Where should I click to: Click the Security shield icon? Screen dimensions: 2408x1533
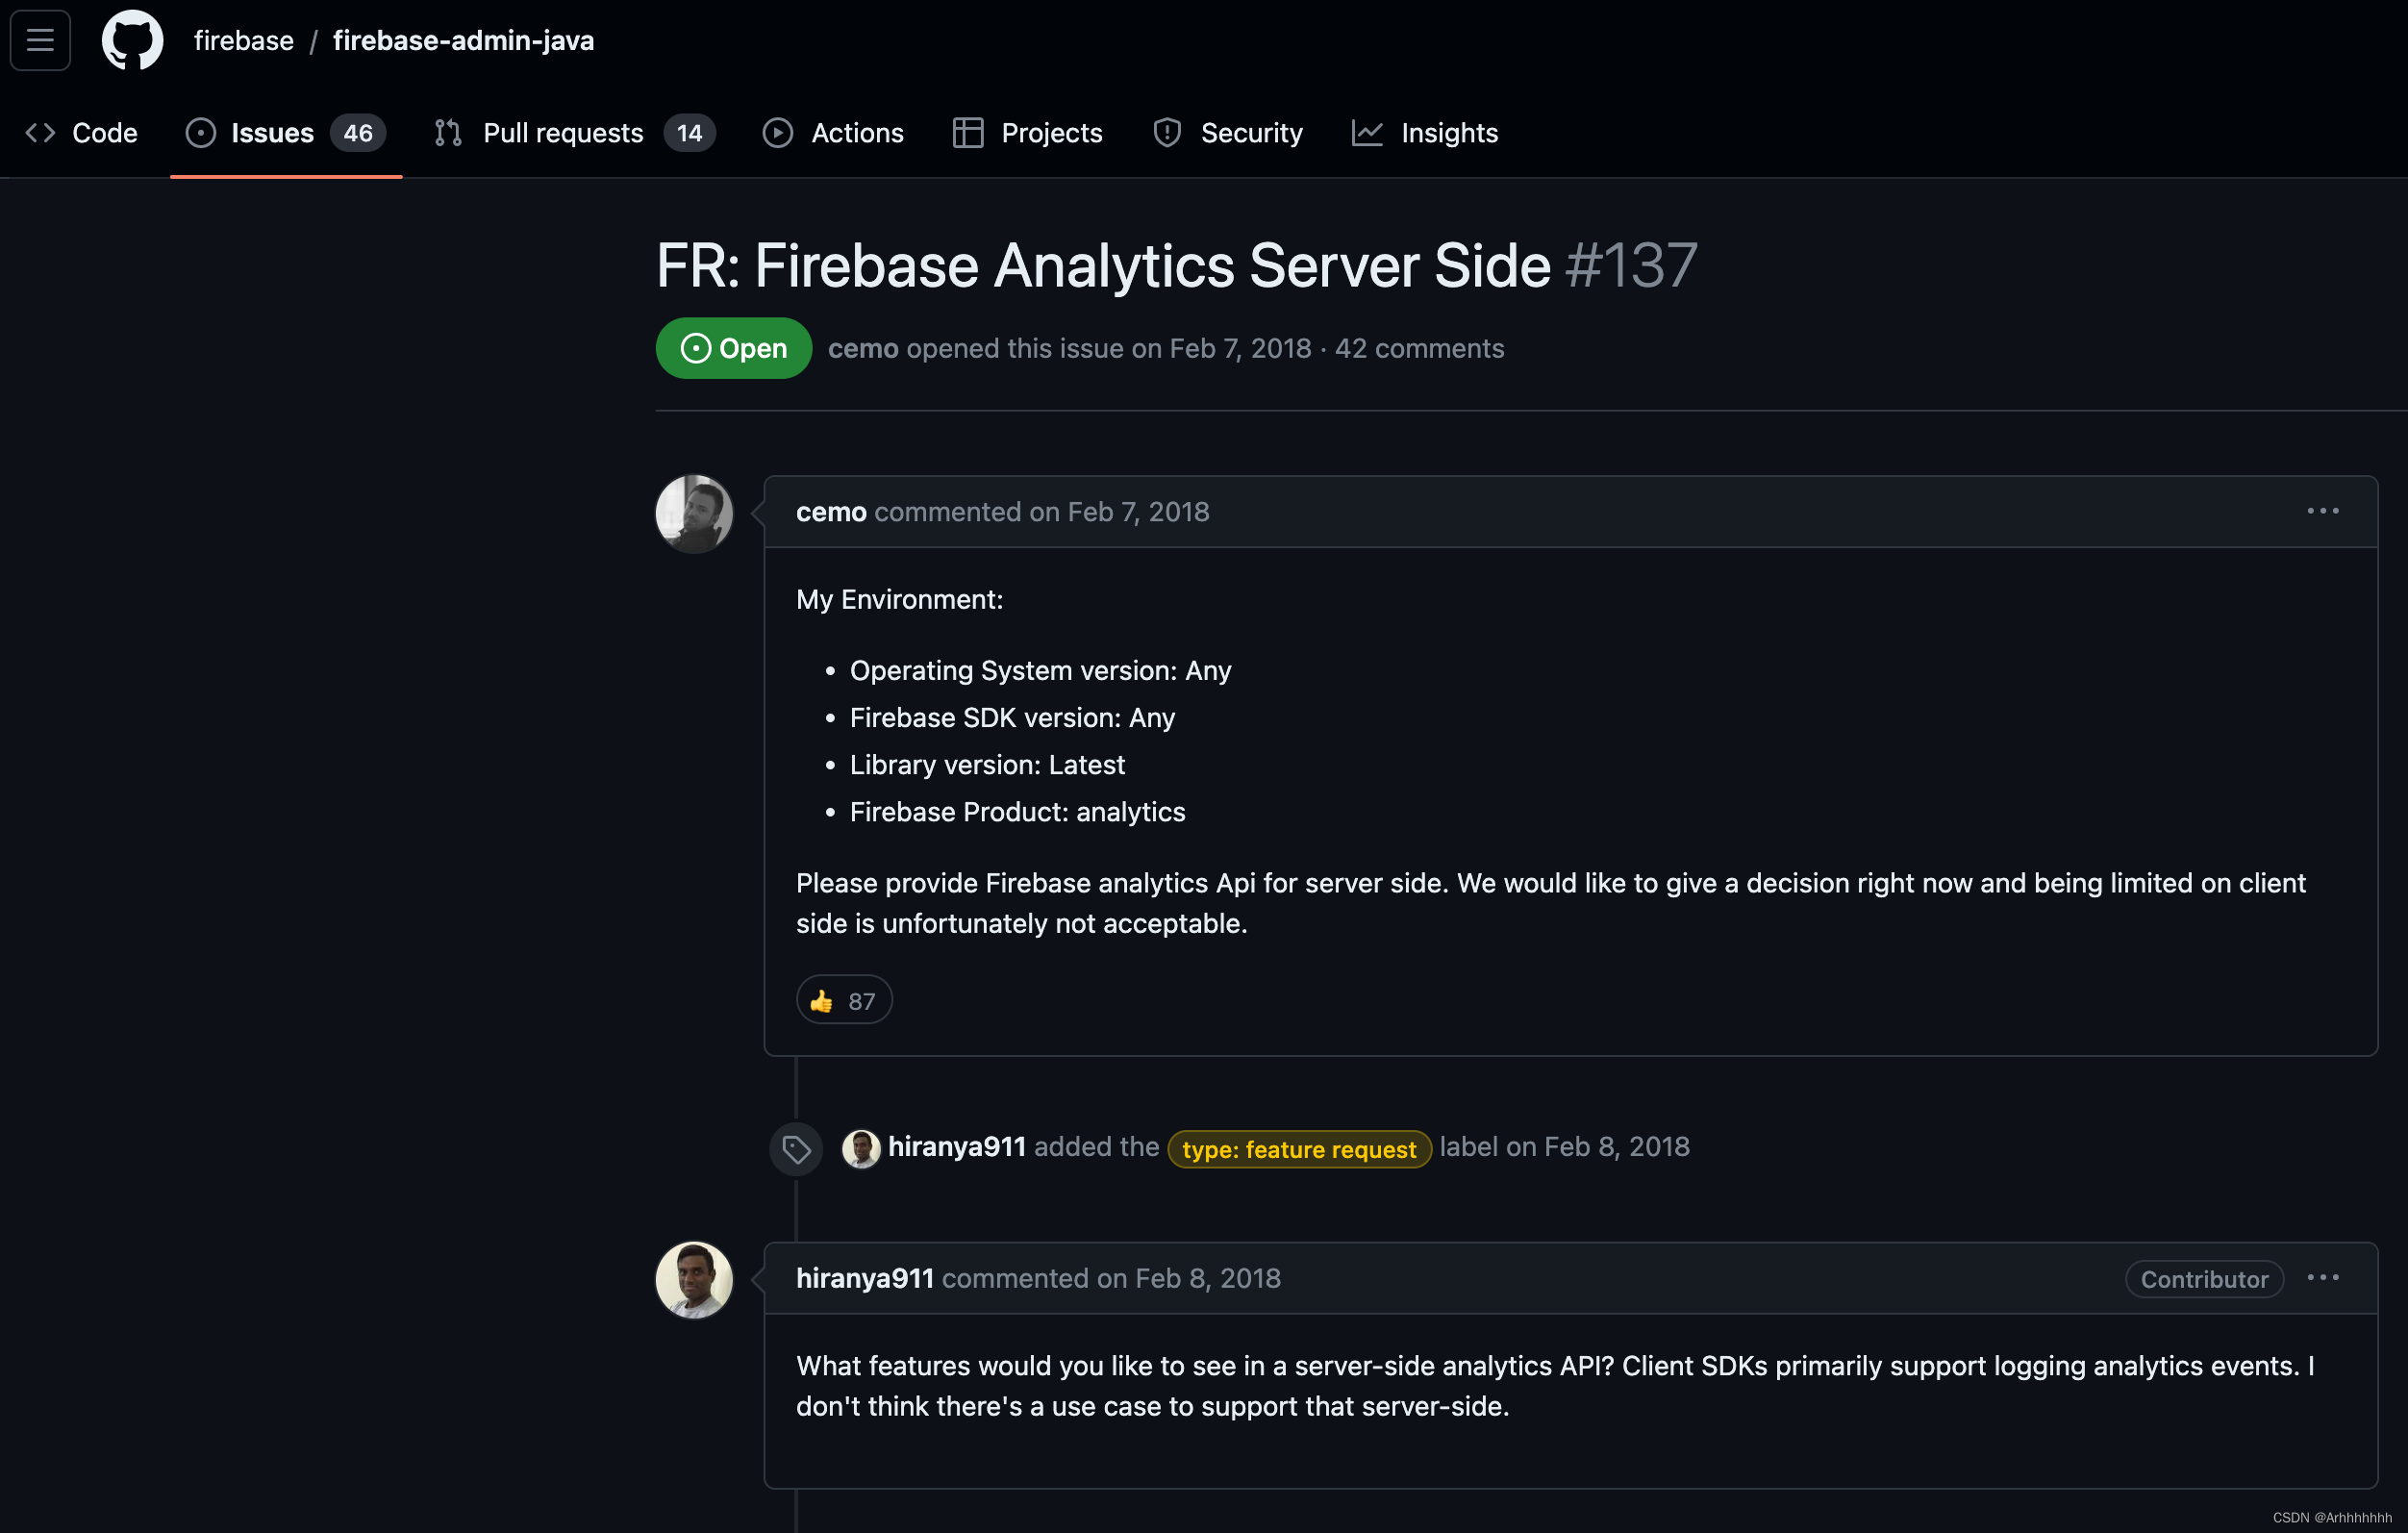coord(1167,133)
